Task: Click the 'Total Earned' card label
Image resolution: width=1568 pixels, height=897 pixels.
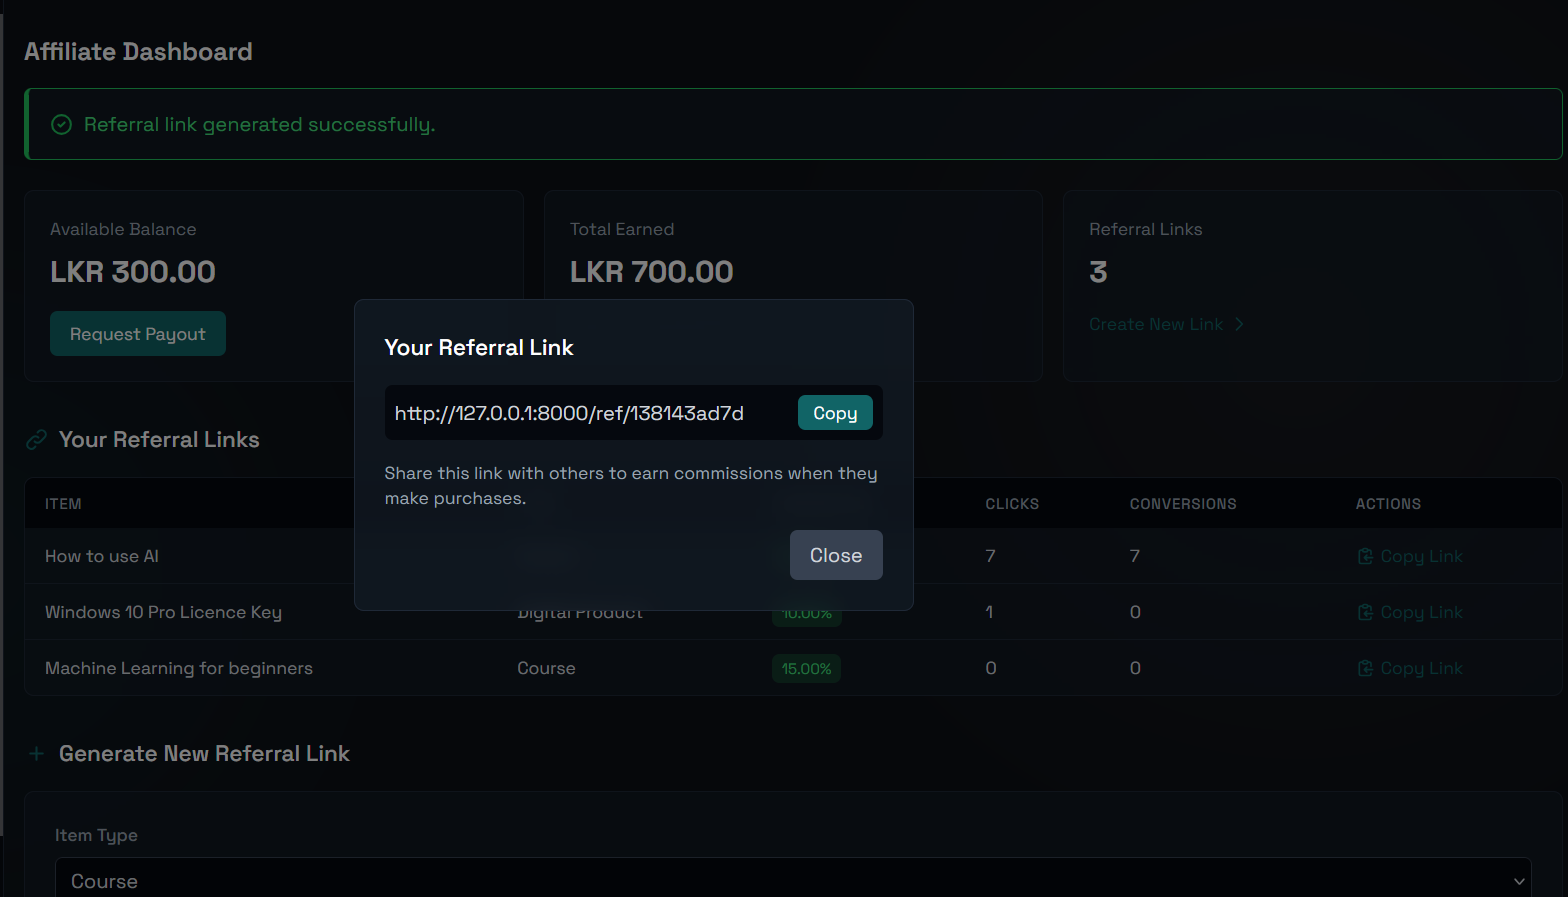Action: click(x=622, y=229)
